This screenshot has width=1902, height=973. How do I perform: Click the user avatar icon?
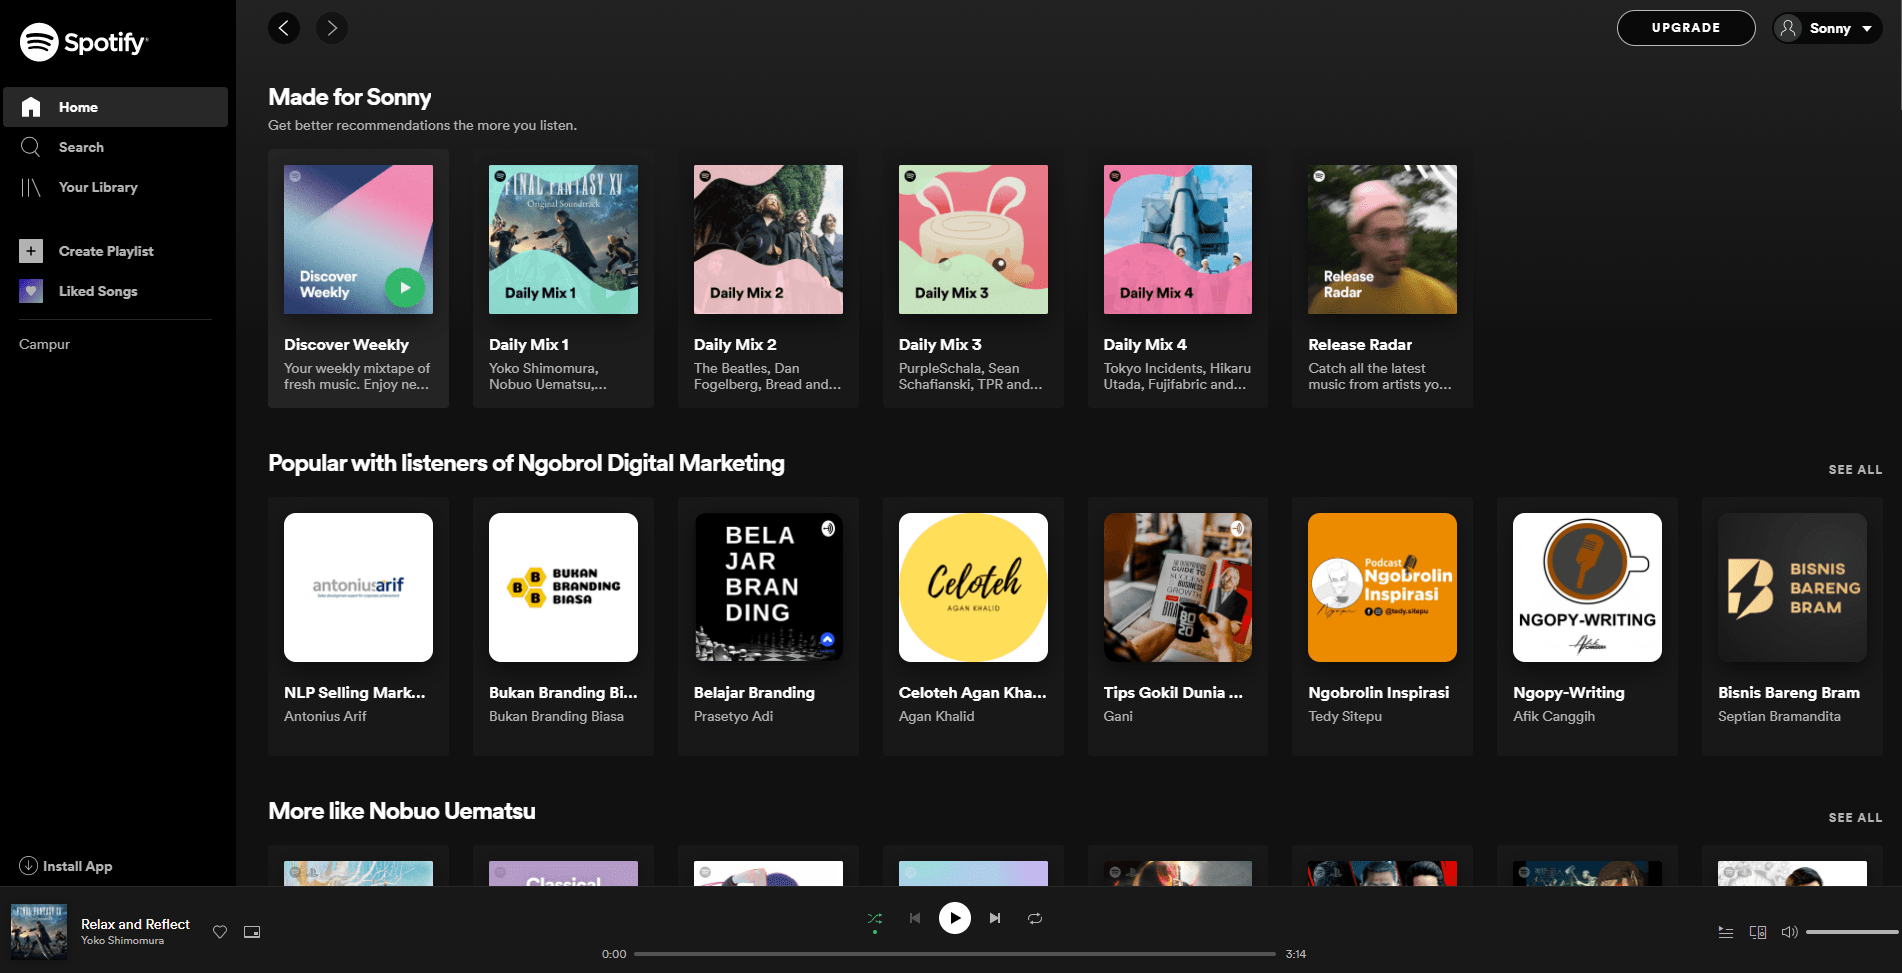tap(1788, 28)
